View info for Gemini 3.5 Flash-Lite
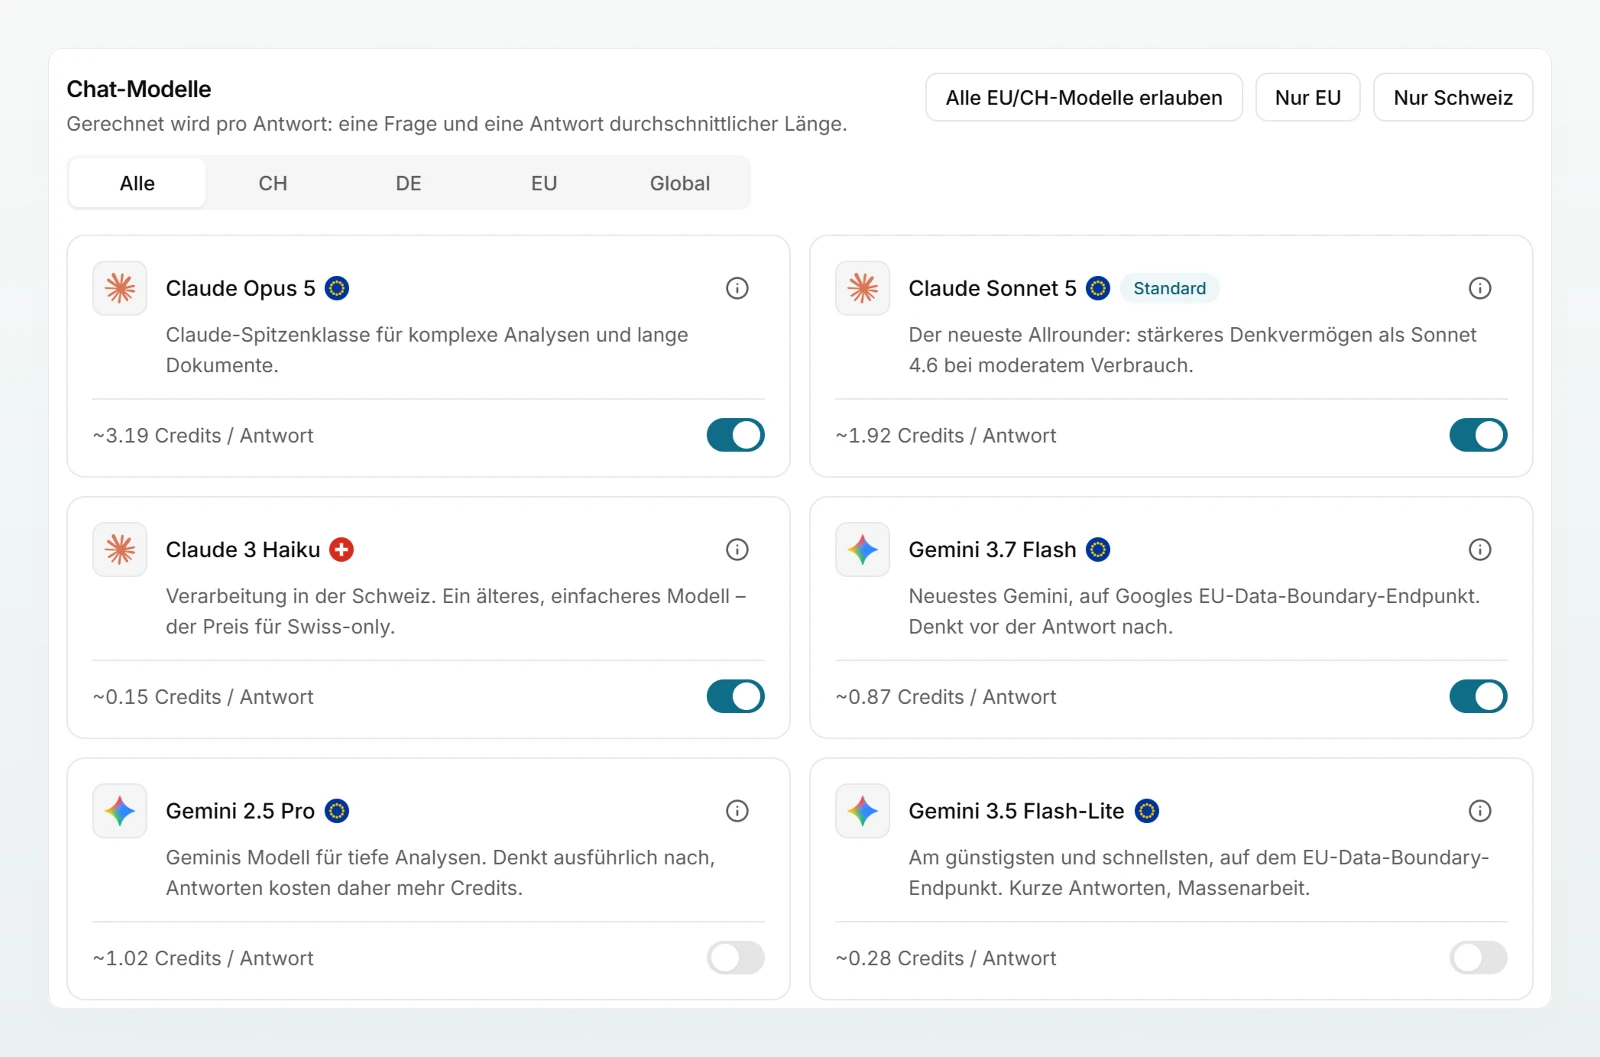This screenshot has height=1057, width=1600. (1480, 811)
